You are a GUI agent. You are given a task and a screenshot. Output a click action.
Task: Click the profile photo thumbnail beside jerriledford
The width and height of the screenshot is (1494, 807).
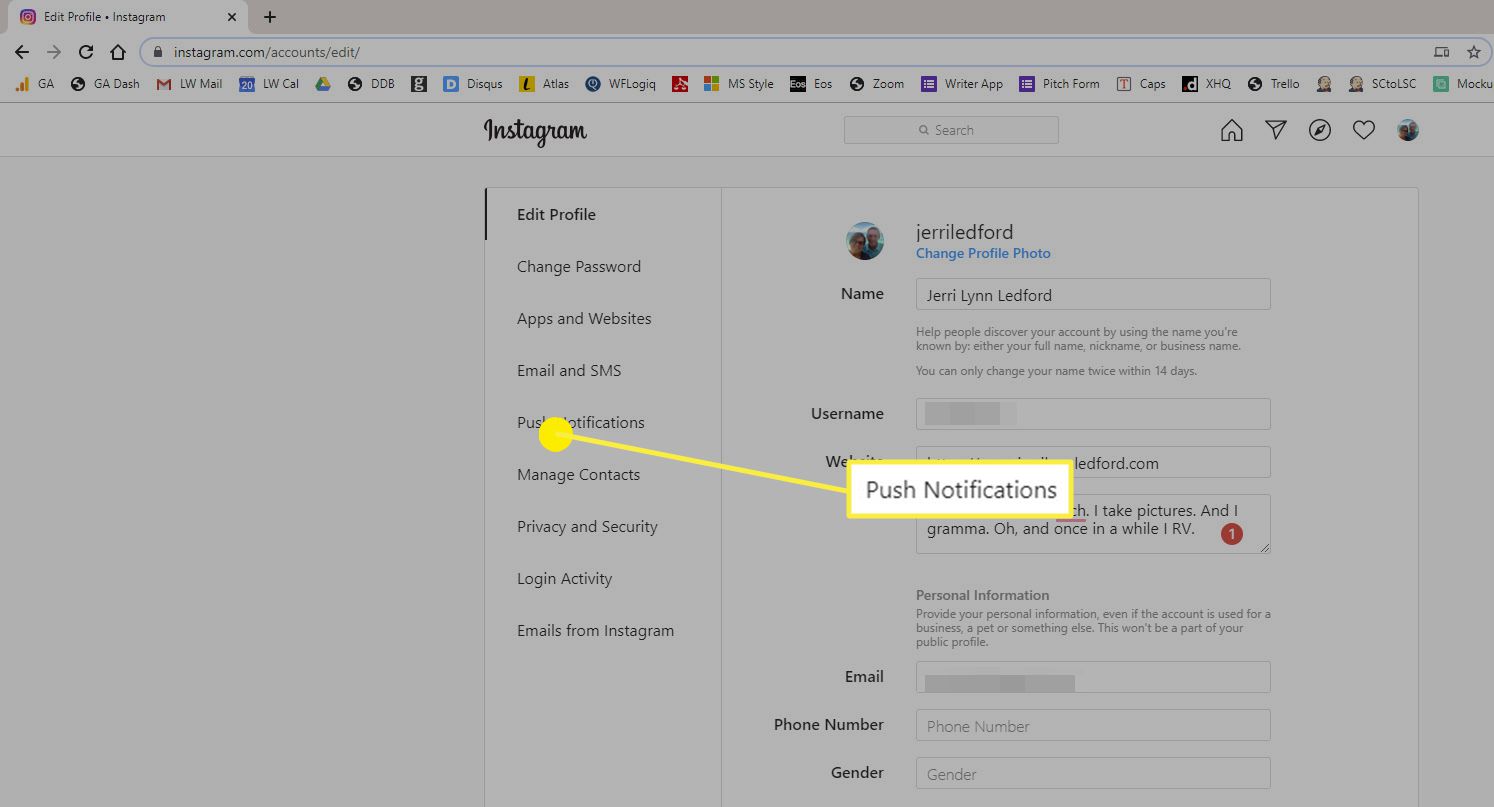(x=865, y=241)
